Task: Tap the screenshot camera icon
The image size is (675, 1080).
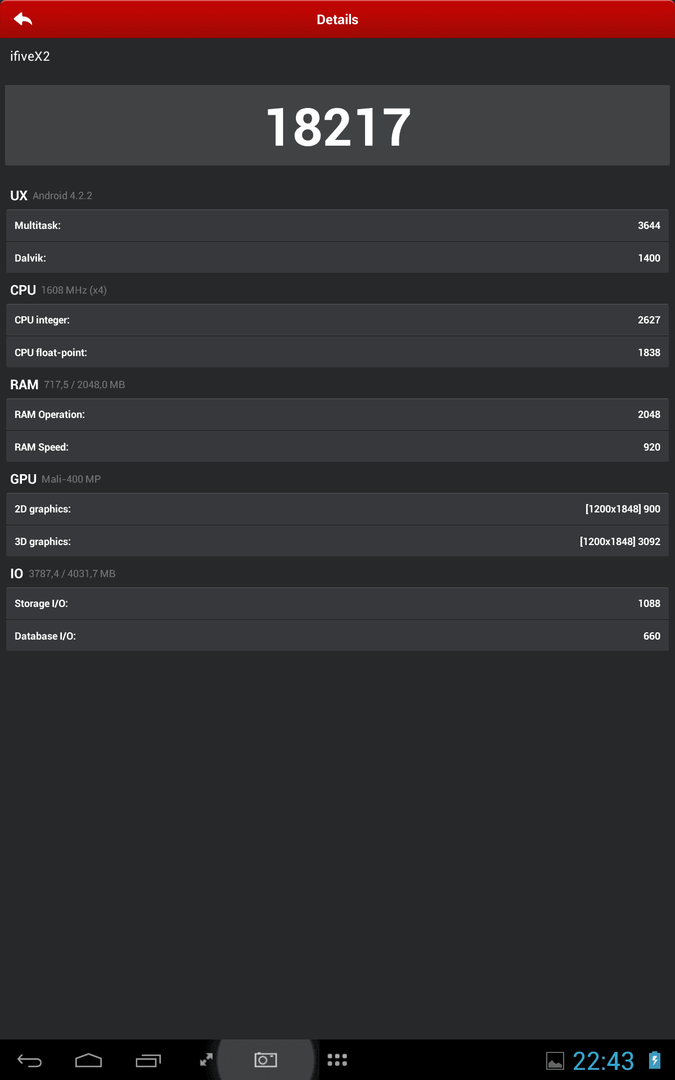Action: [x=265, y=1059]
